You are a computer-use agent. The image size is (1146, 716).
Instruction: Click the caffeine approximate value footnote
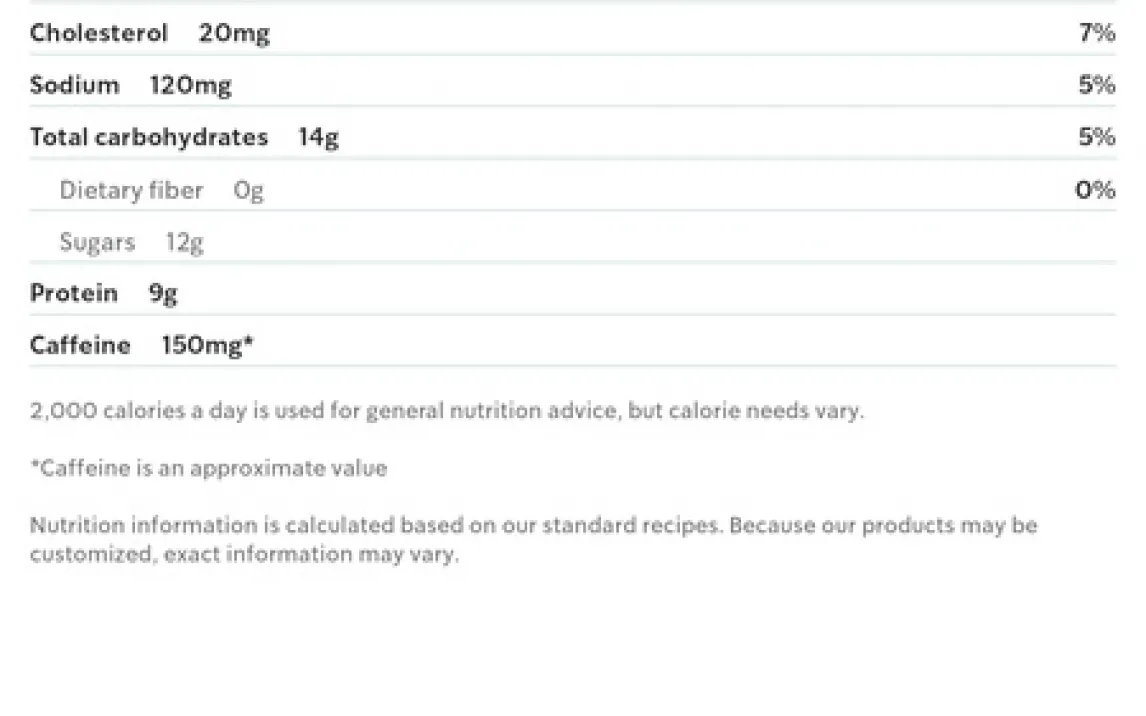click(208, 468)
